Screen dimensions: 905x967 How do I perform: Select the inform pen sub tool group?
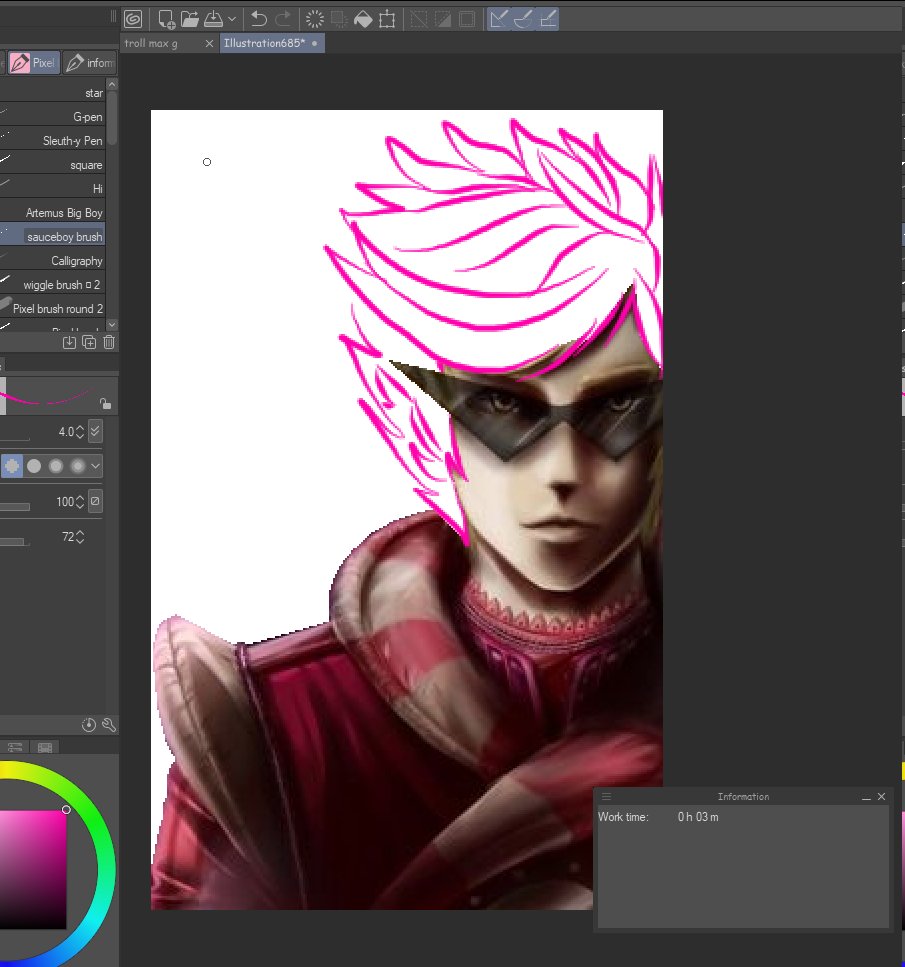(x=90, y=63)
